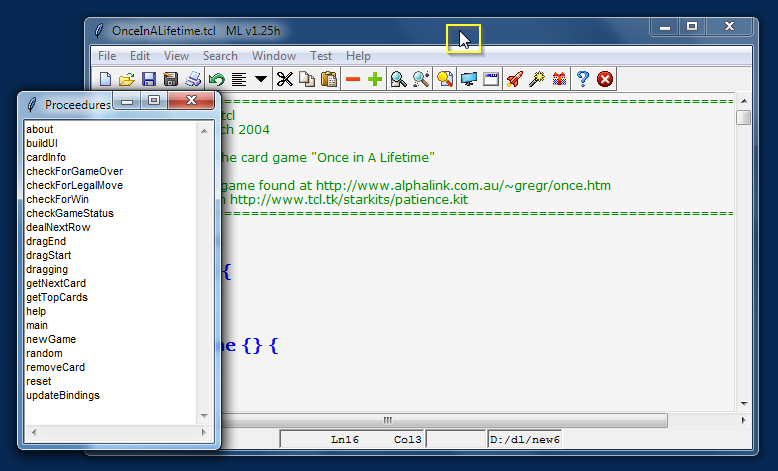The width and height of the screenshot is (778, 471).
Task: Select 'checkForLegalMove' procedure
Action: (74, 186)
